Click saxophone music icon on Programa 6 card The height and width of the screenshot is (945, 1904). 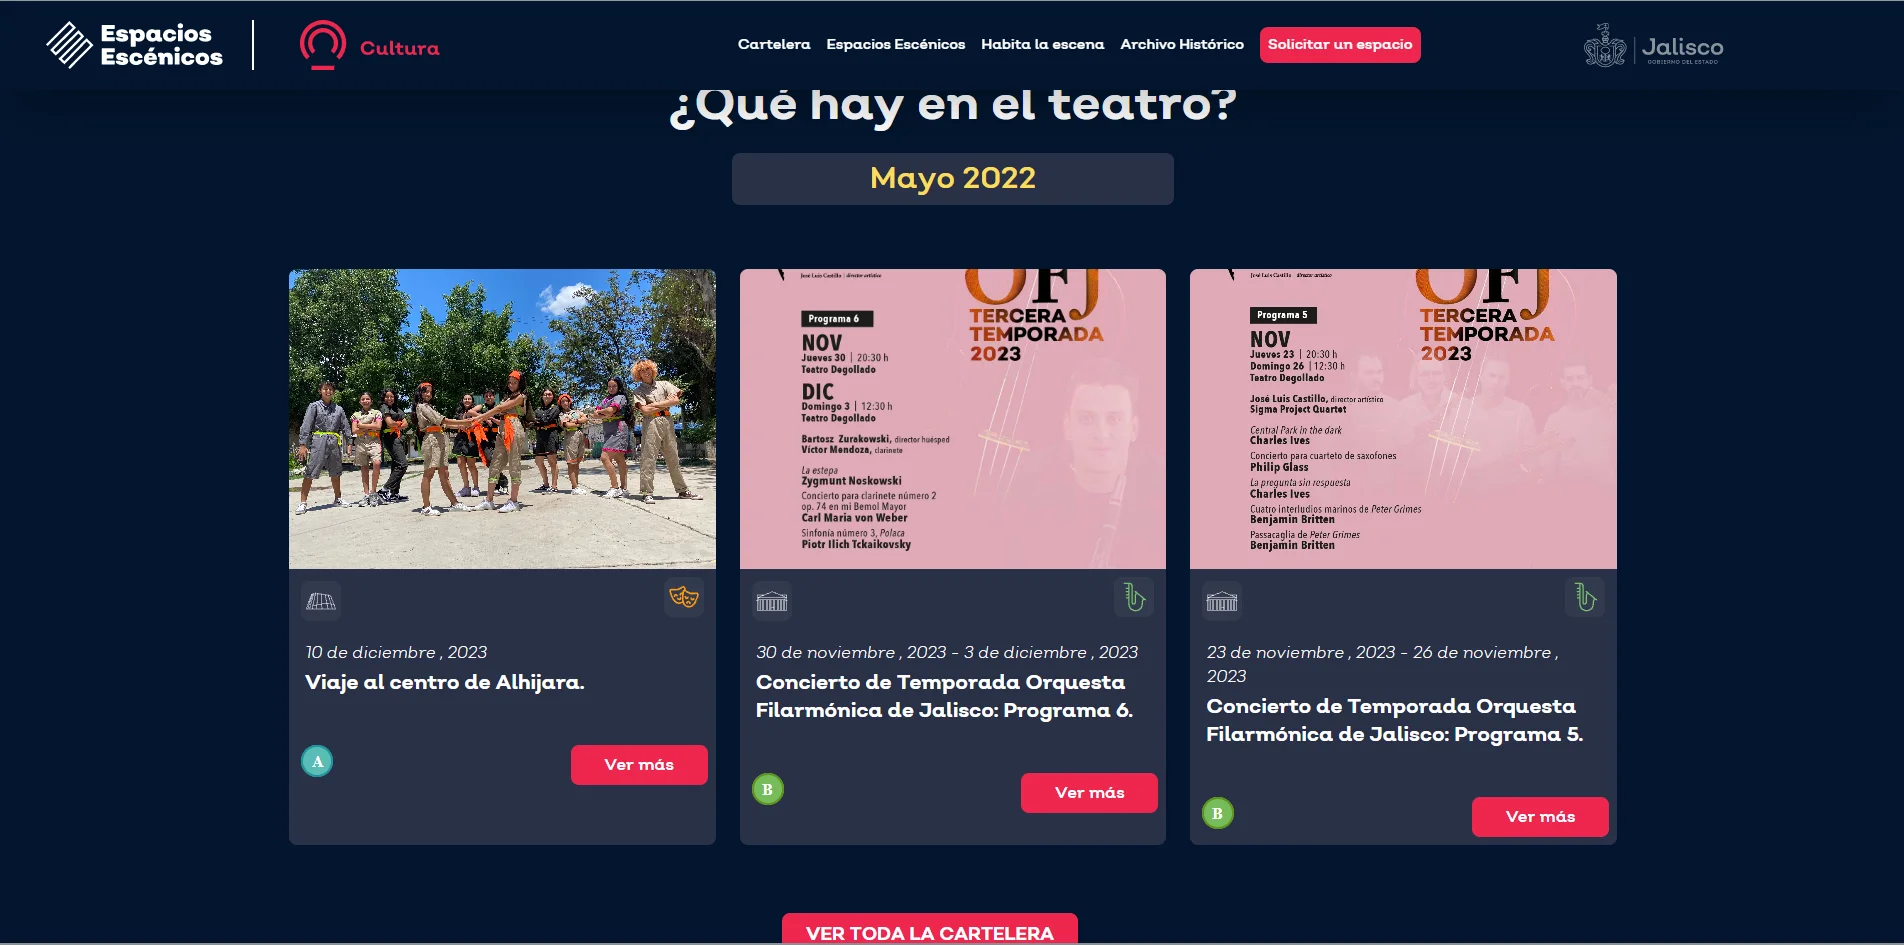click(1134, 597)
